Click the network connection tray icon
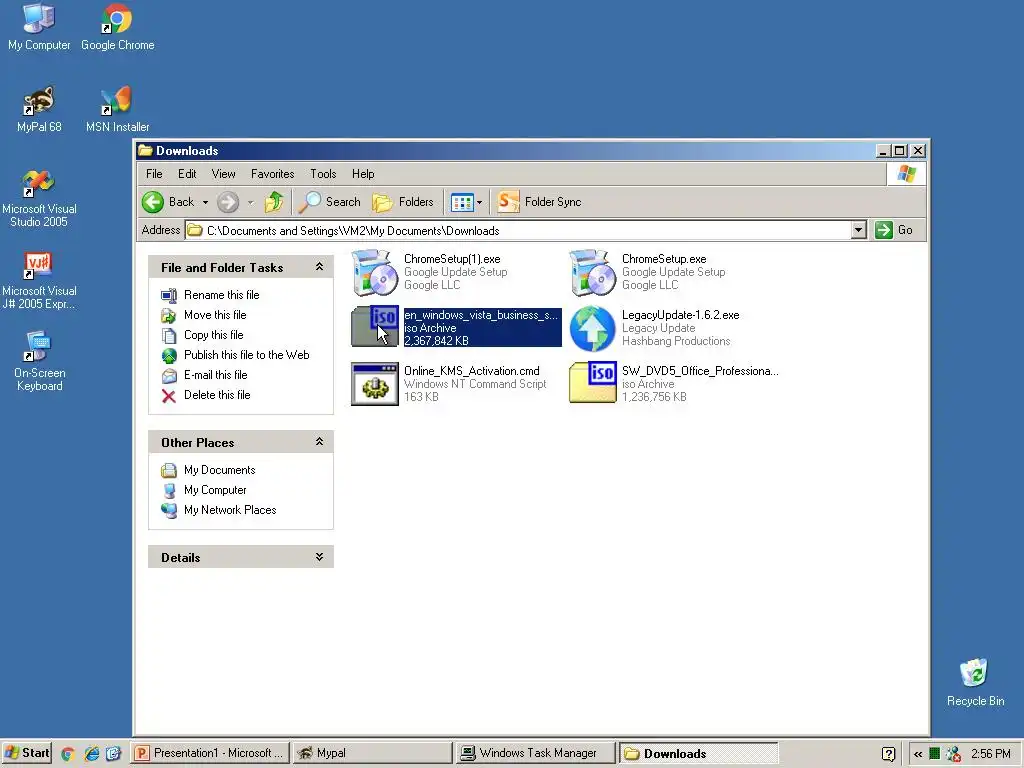1024x768 pixels. pyautogui.click(x=953, y=754)
